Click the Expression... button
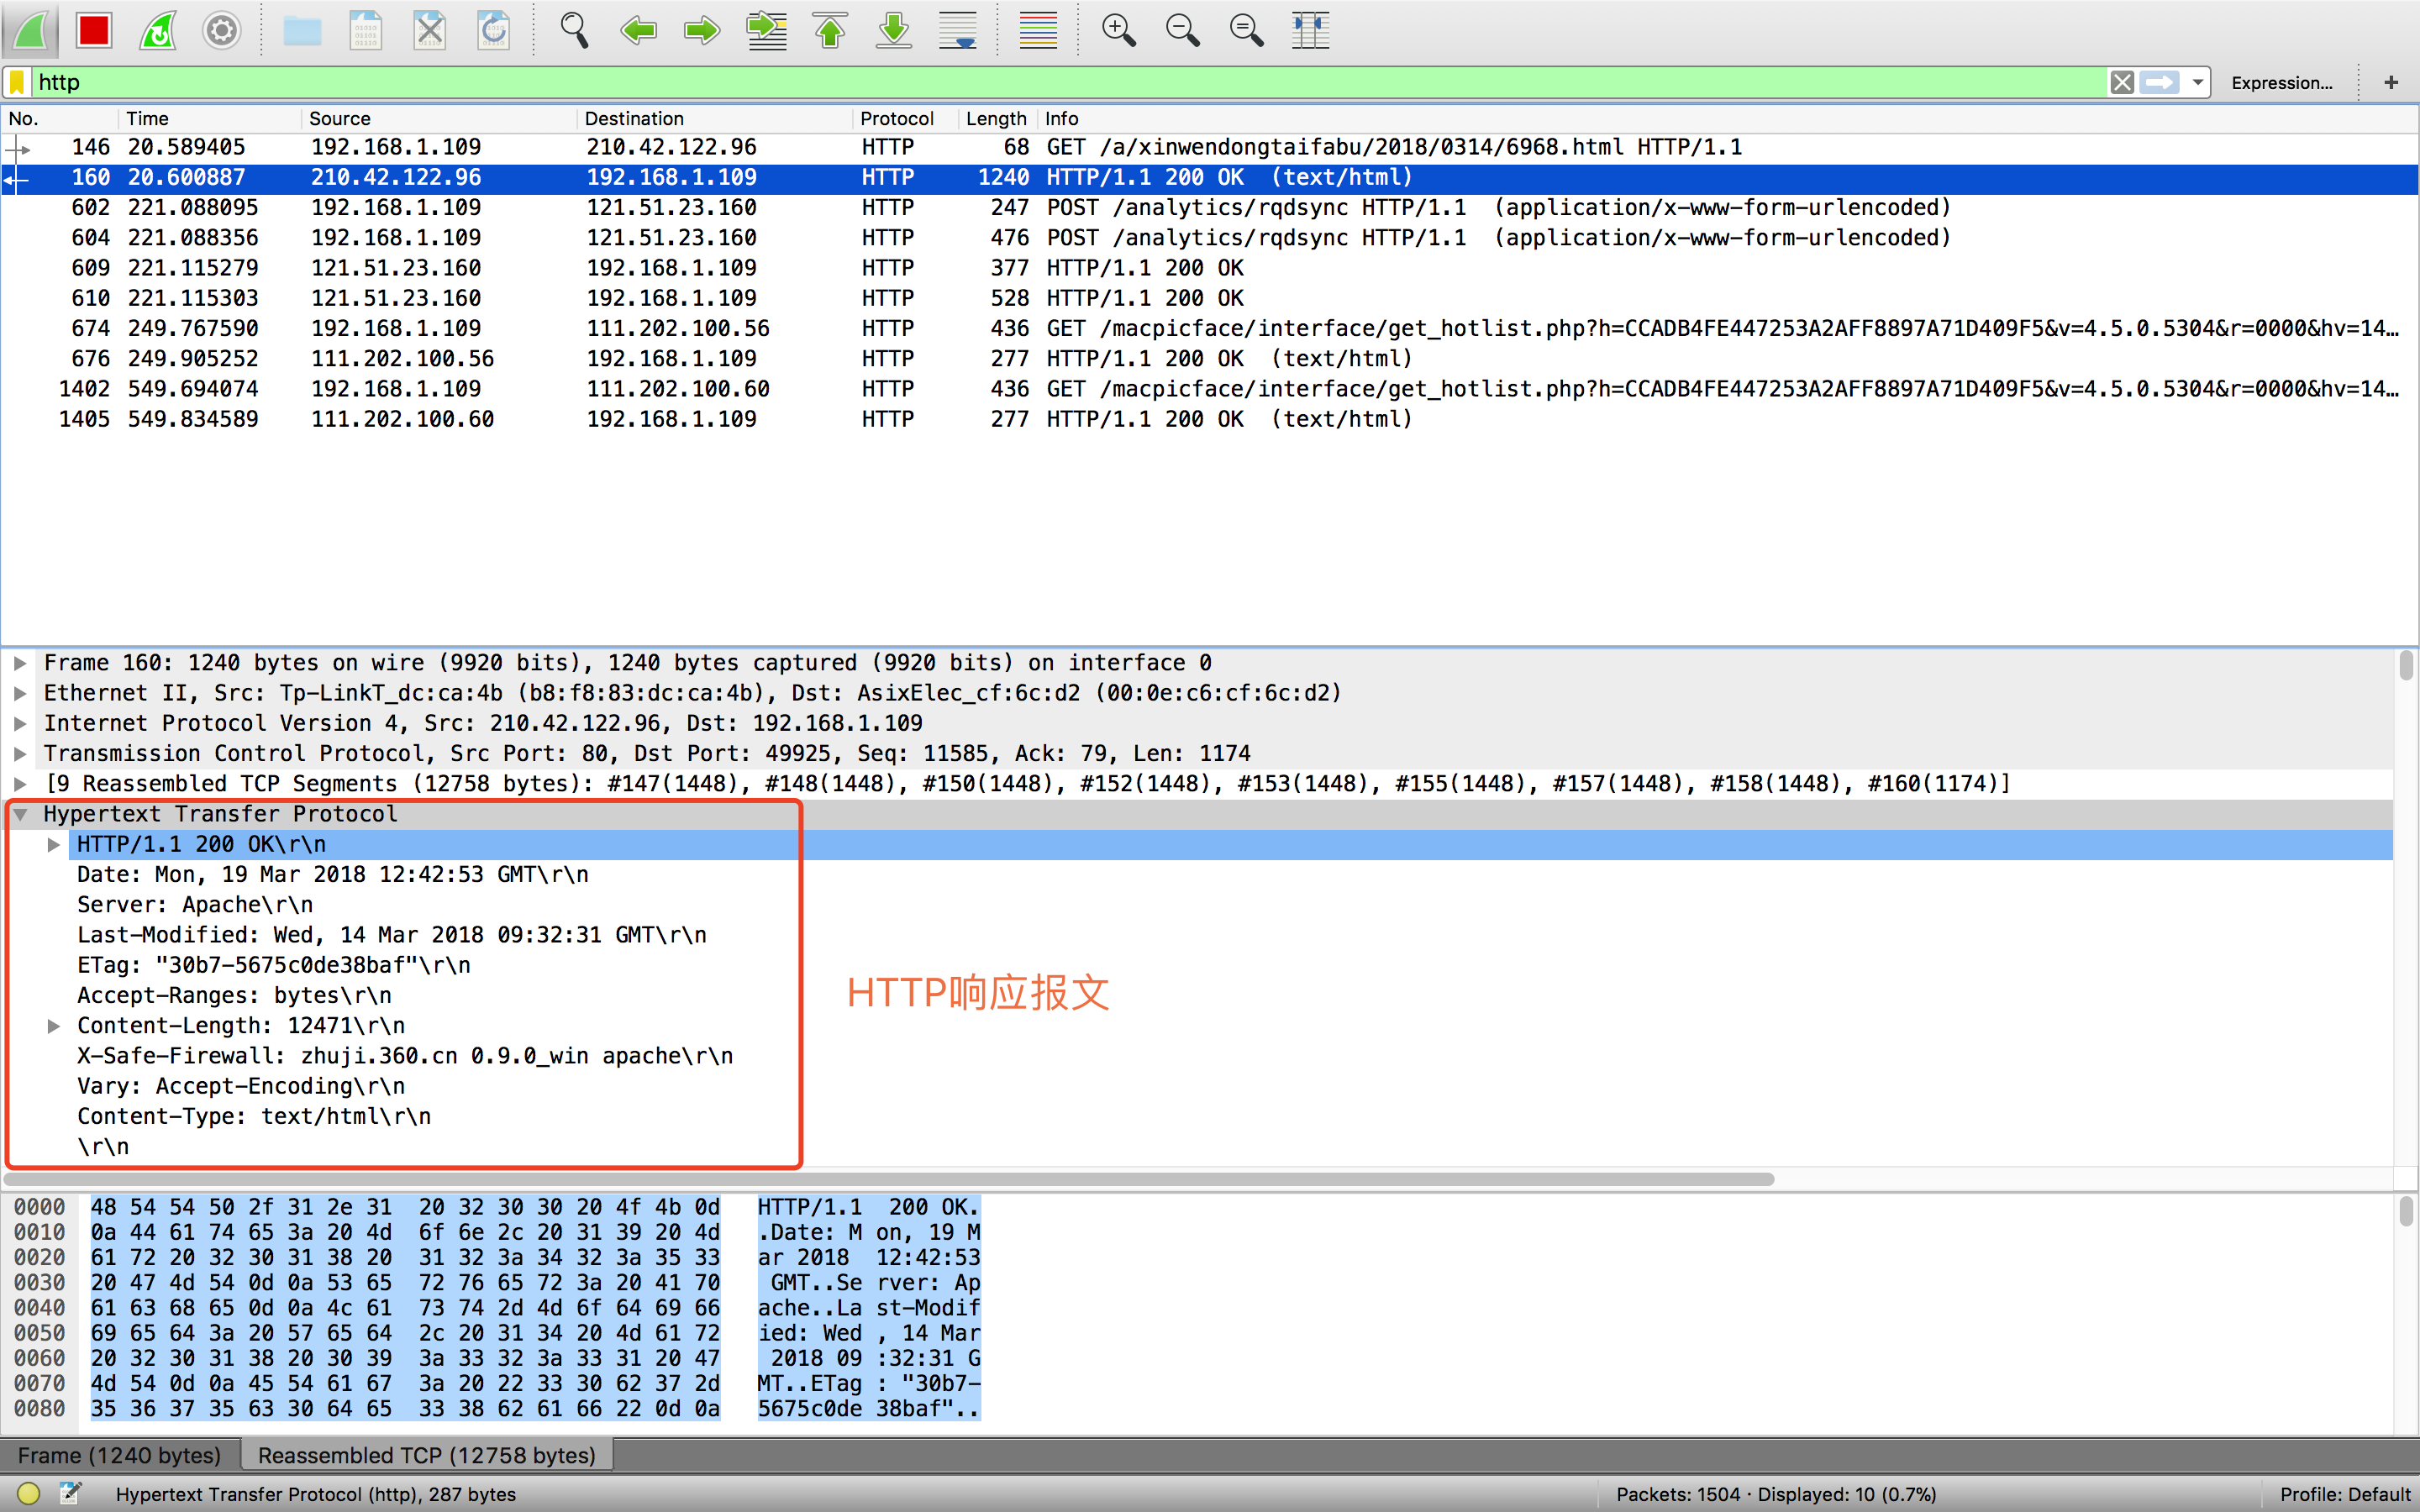Image resolution: width=2420 pixels, height=1512 pixels. [2281, 83]
